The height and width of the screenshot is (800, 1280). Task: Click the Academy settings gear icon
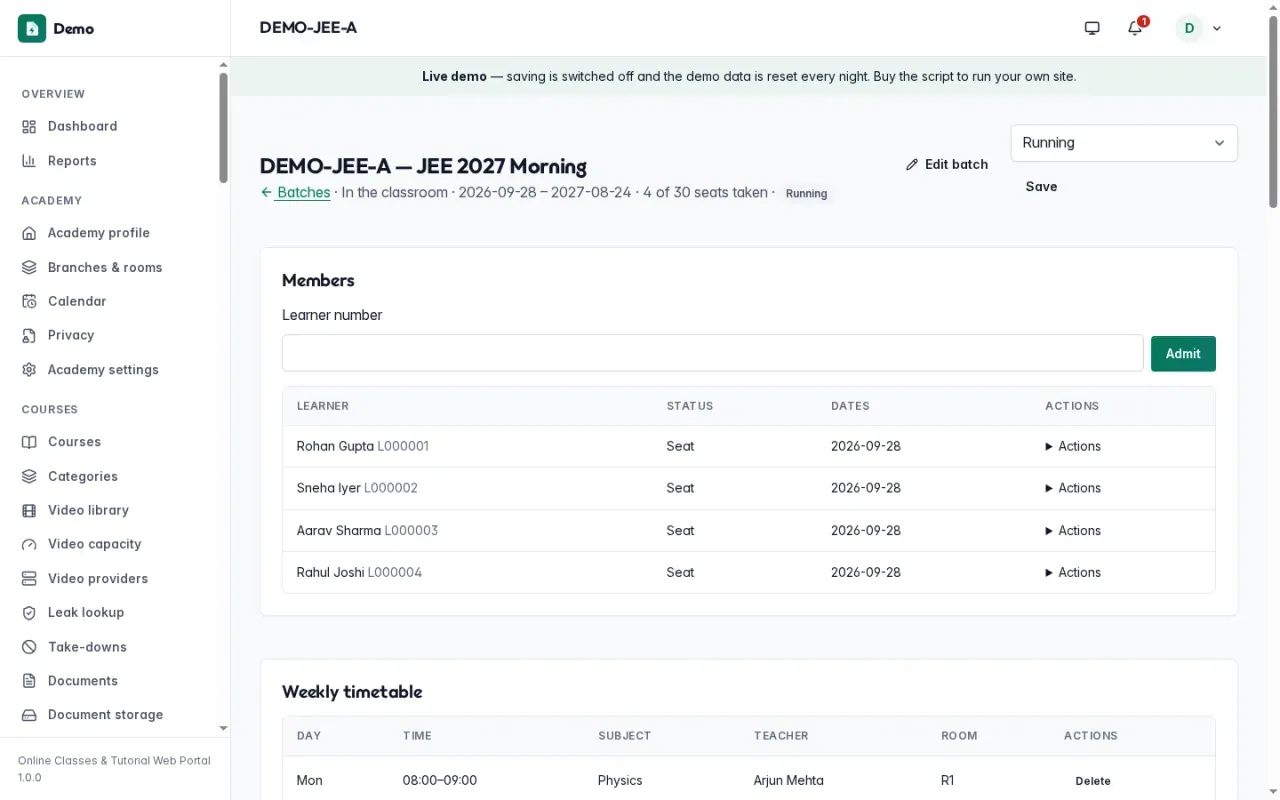(x=29, y=370)
